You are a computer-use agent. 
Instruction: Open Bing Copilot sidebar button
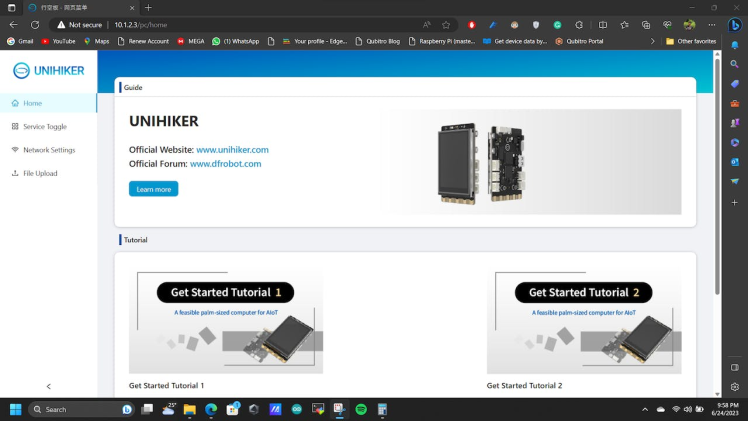pyautogui.click(x=735, y=25)
